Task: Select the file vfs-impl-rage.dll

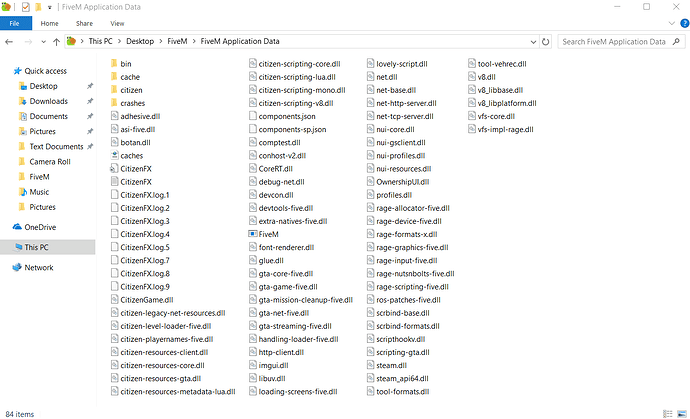Action: tap(501, 129)
